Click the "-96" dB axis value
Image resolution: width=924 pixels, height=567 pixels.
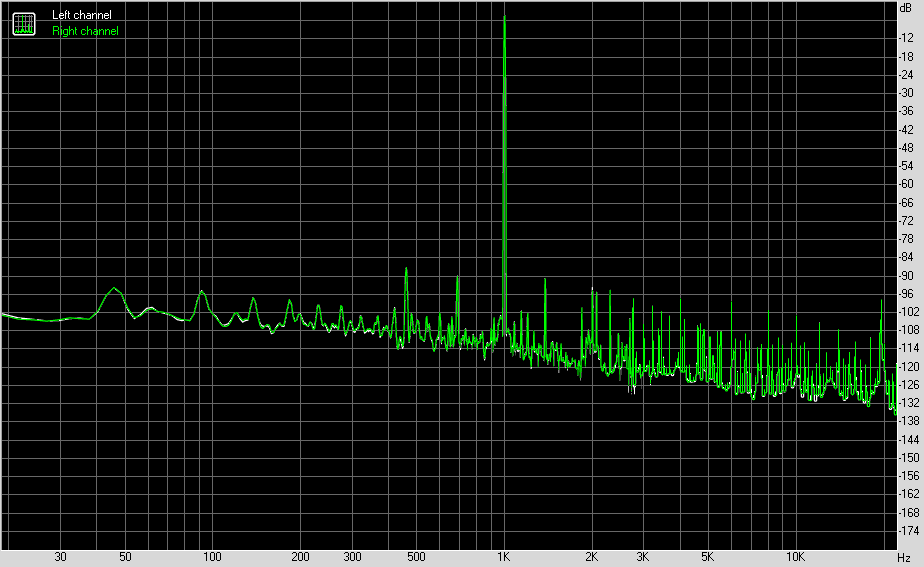pyautogui.click(x=906, y=294)
